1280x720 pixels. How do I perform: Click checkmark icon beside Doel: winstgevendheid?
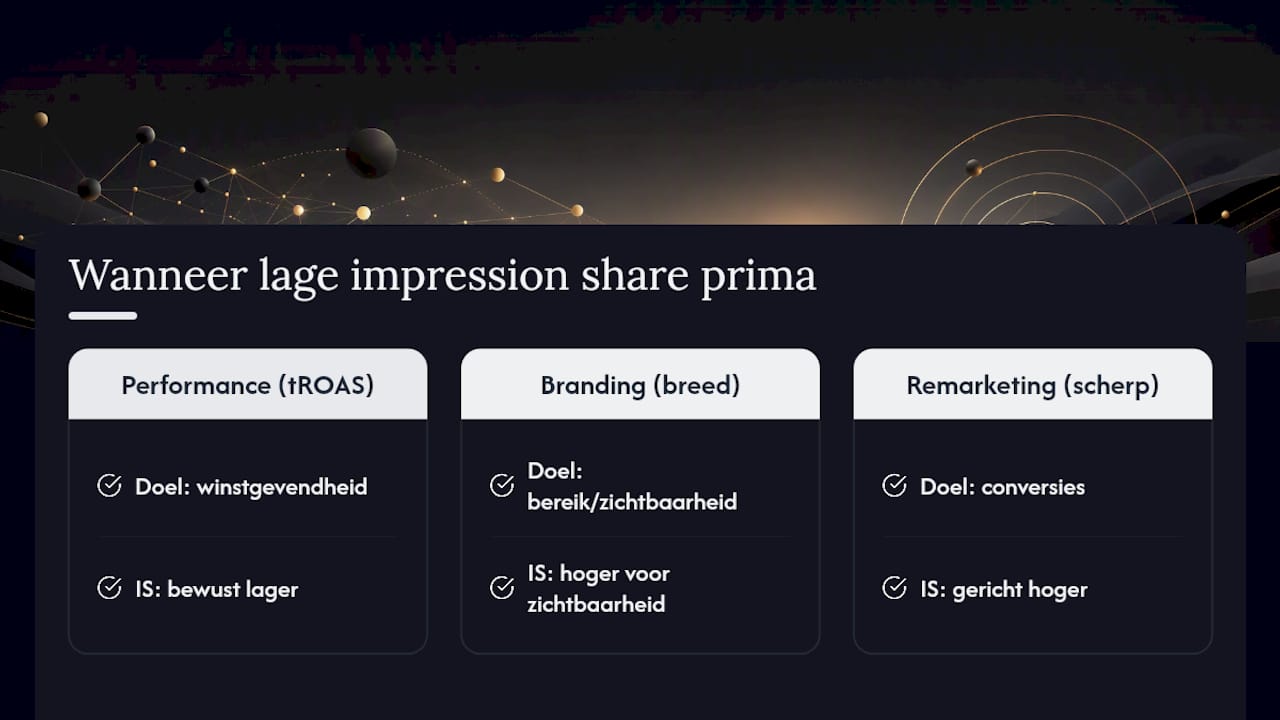click(x=109, y=486)
